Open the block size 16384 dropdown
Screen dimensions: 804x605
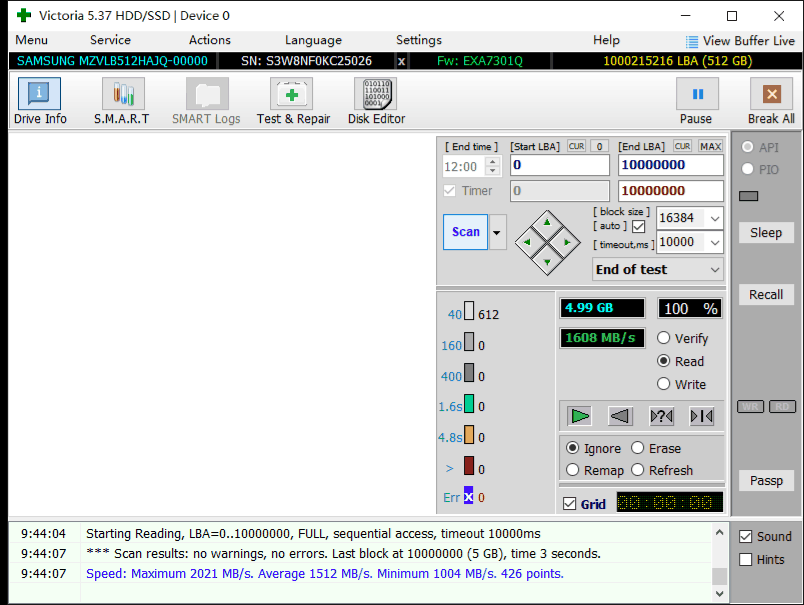tap(715, 219)
